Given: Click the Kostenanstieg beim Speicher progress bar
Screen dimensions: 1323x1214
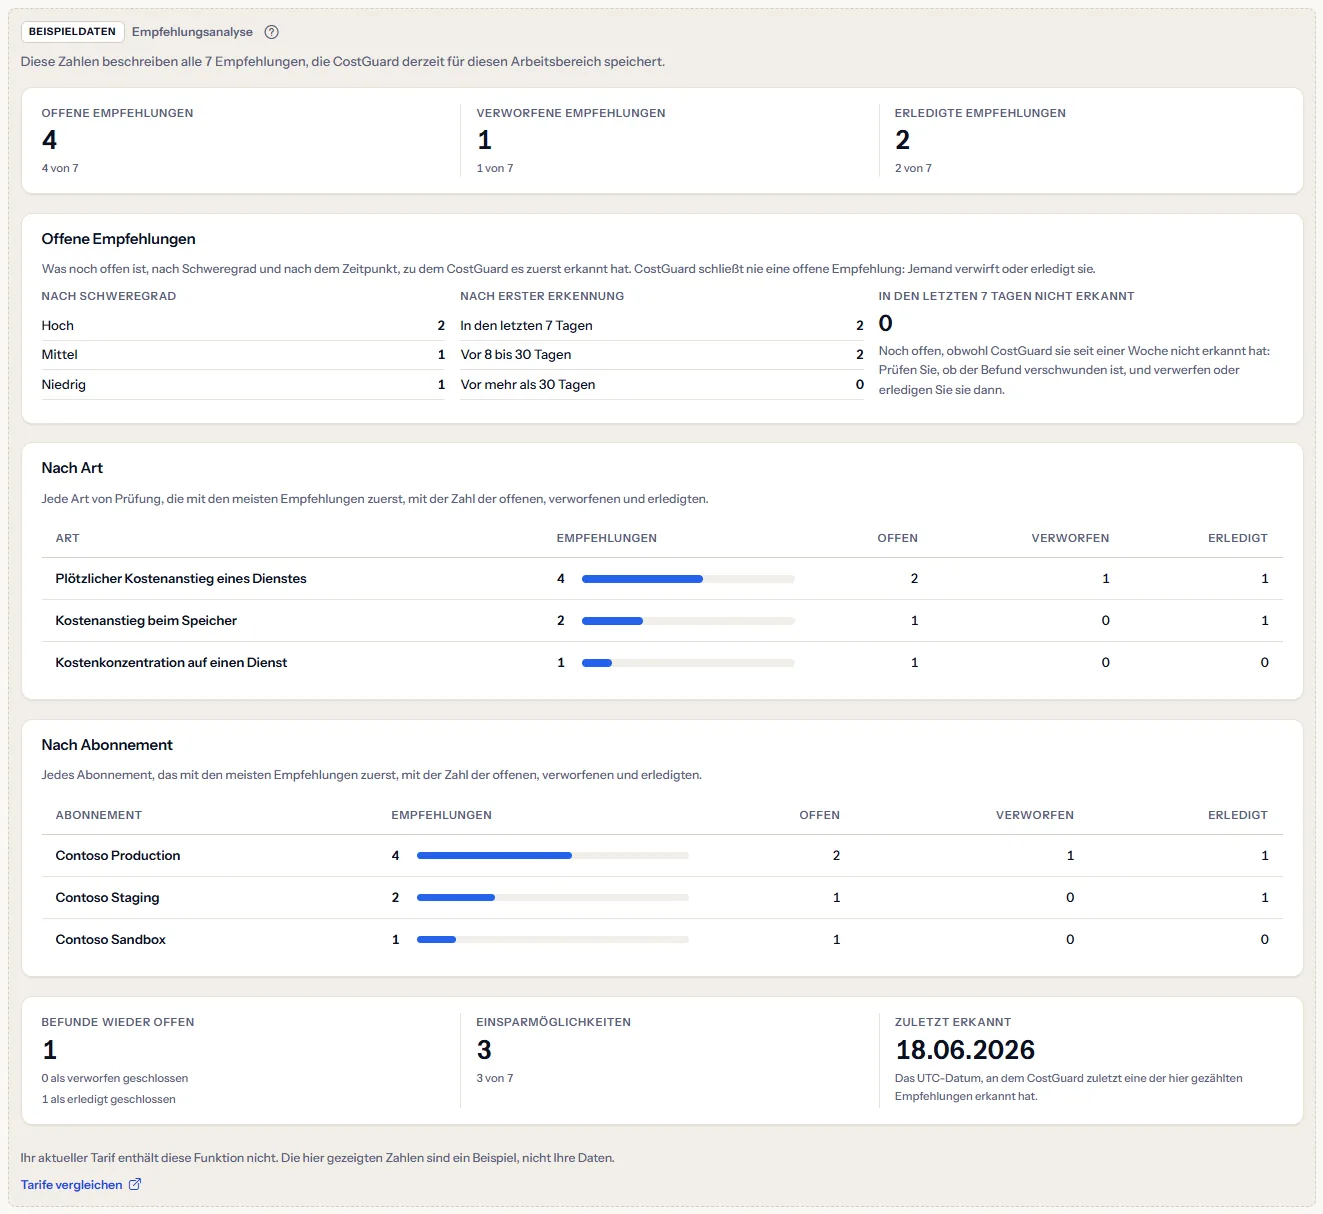Looking at the screenshot, I should (688, 621).
